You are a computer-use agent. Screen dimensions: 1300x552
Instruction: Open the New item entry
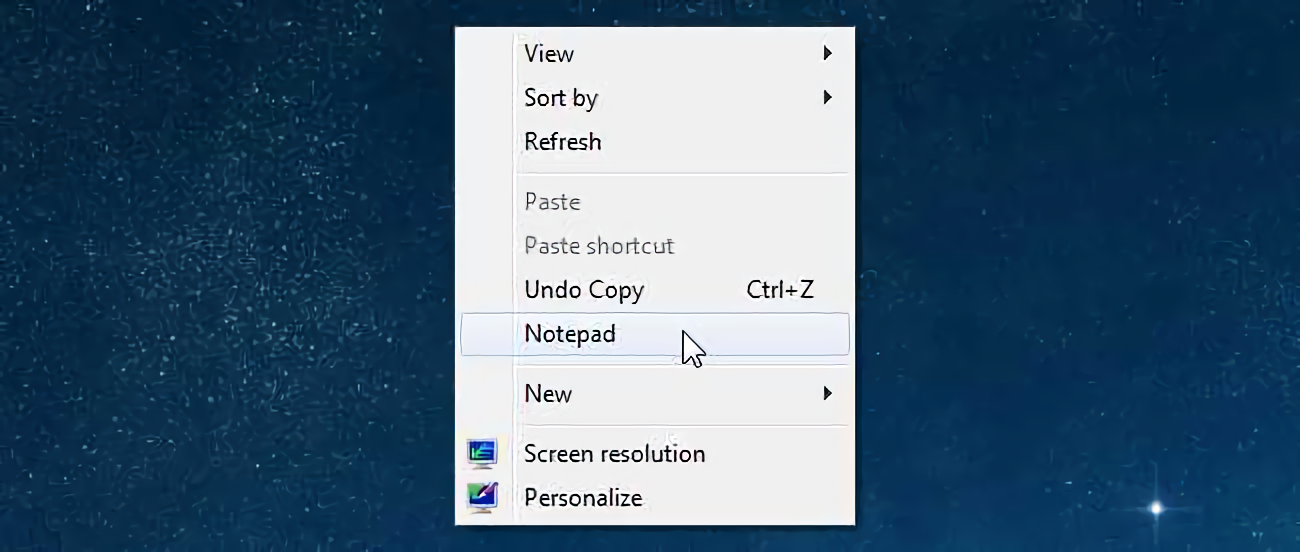[548, 394]
